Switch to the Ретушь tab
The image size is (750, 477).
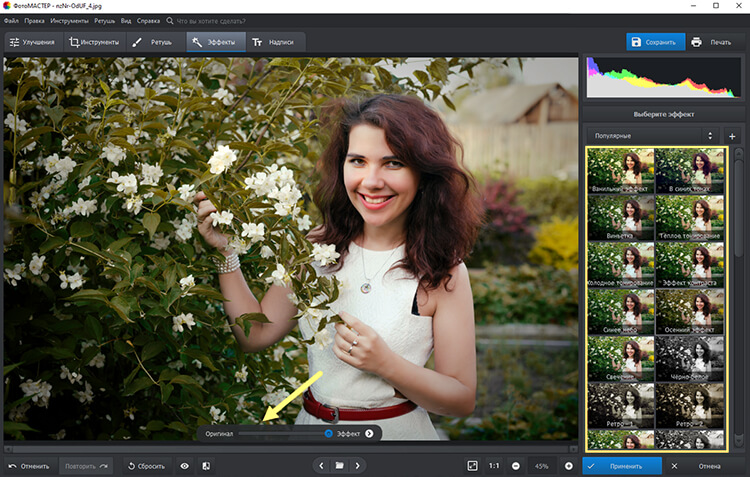point(153,42)
